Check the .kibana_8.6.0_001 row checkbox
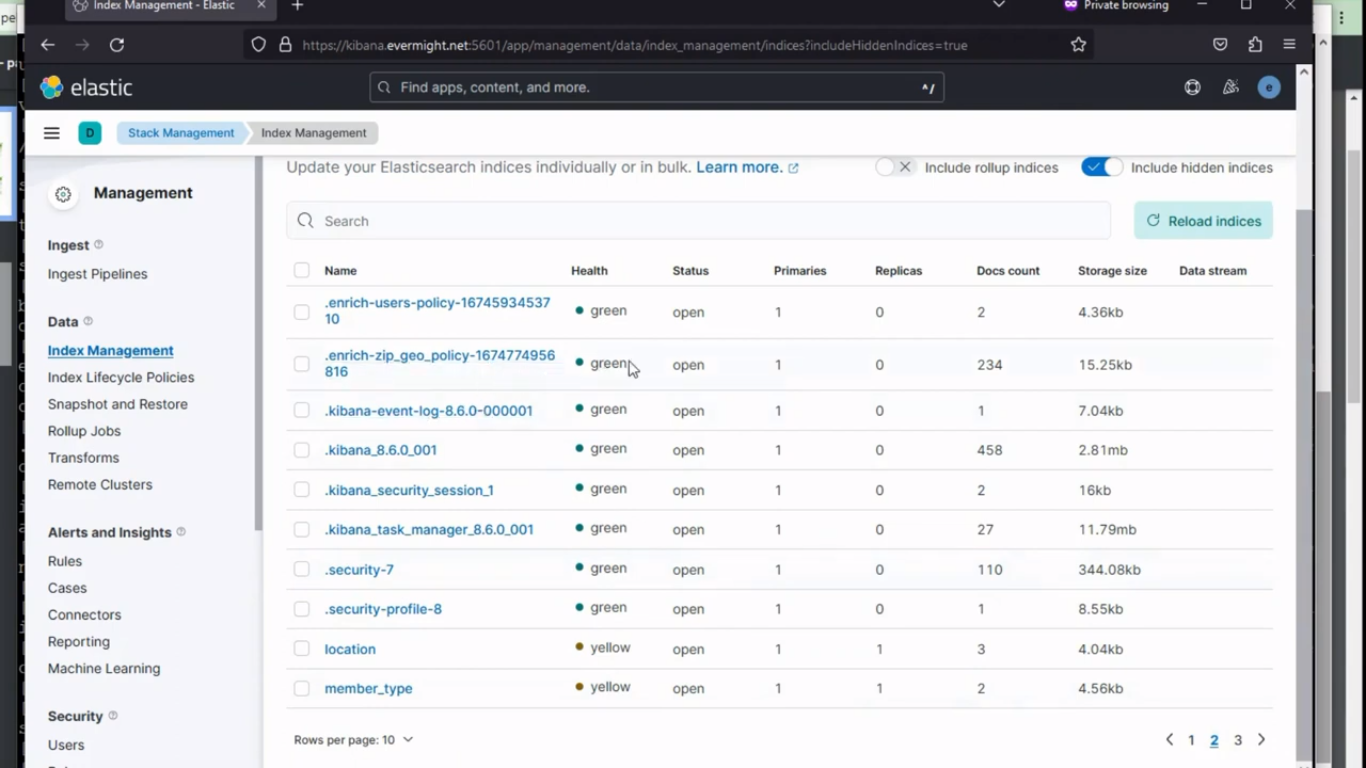 click(x=302, y=450)
